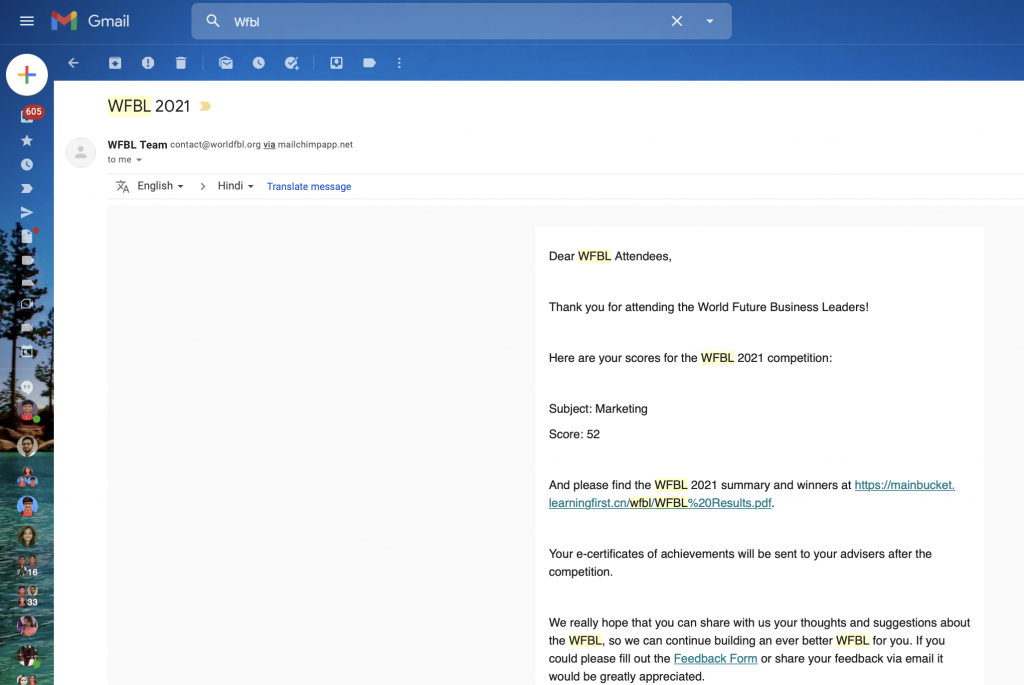Delete this email with trash icon

(x=181, y=63)
